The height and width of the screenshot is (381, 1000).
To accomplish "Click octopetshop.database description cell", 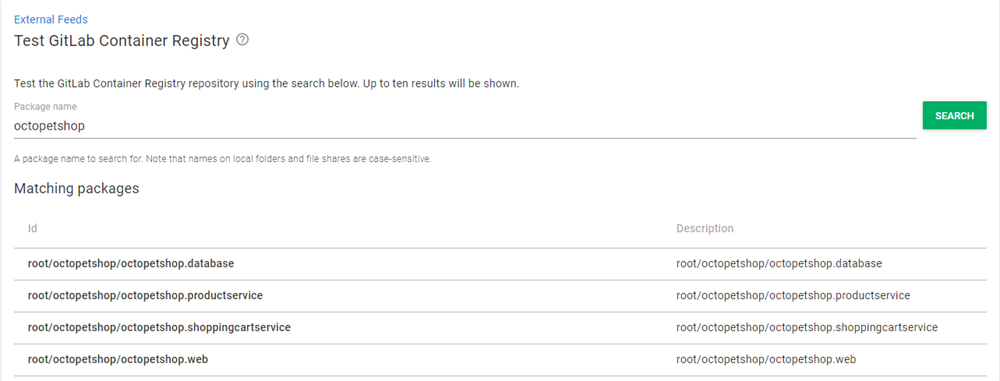I will click(x=779, y=264).
